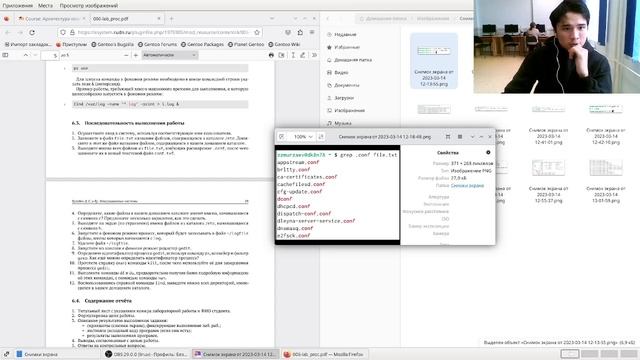The height and width of the screenshot is (360, 640).
Task: Open a new Firefox tab
Action: point(171,19)
